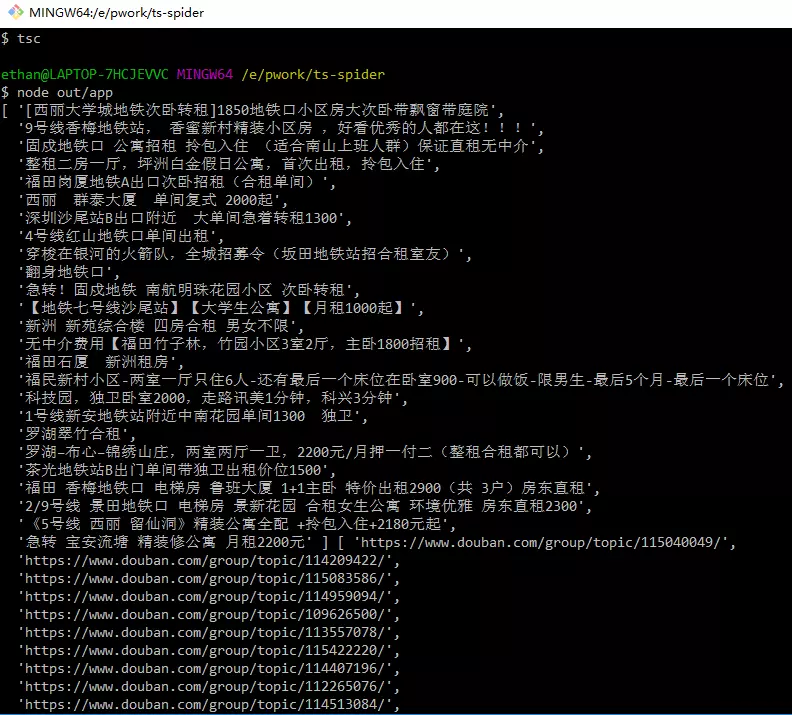Click the line starting '穿梭在银河的火箭队'
The height and width of the screenshot is (715, 792).
(x=245, y=254)
